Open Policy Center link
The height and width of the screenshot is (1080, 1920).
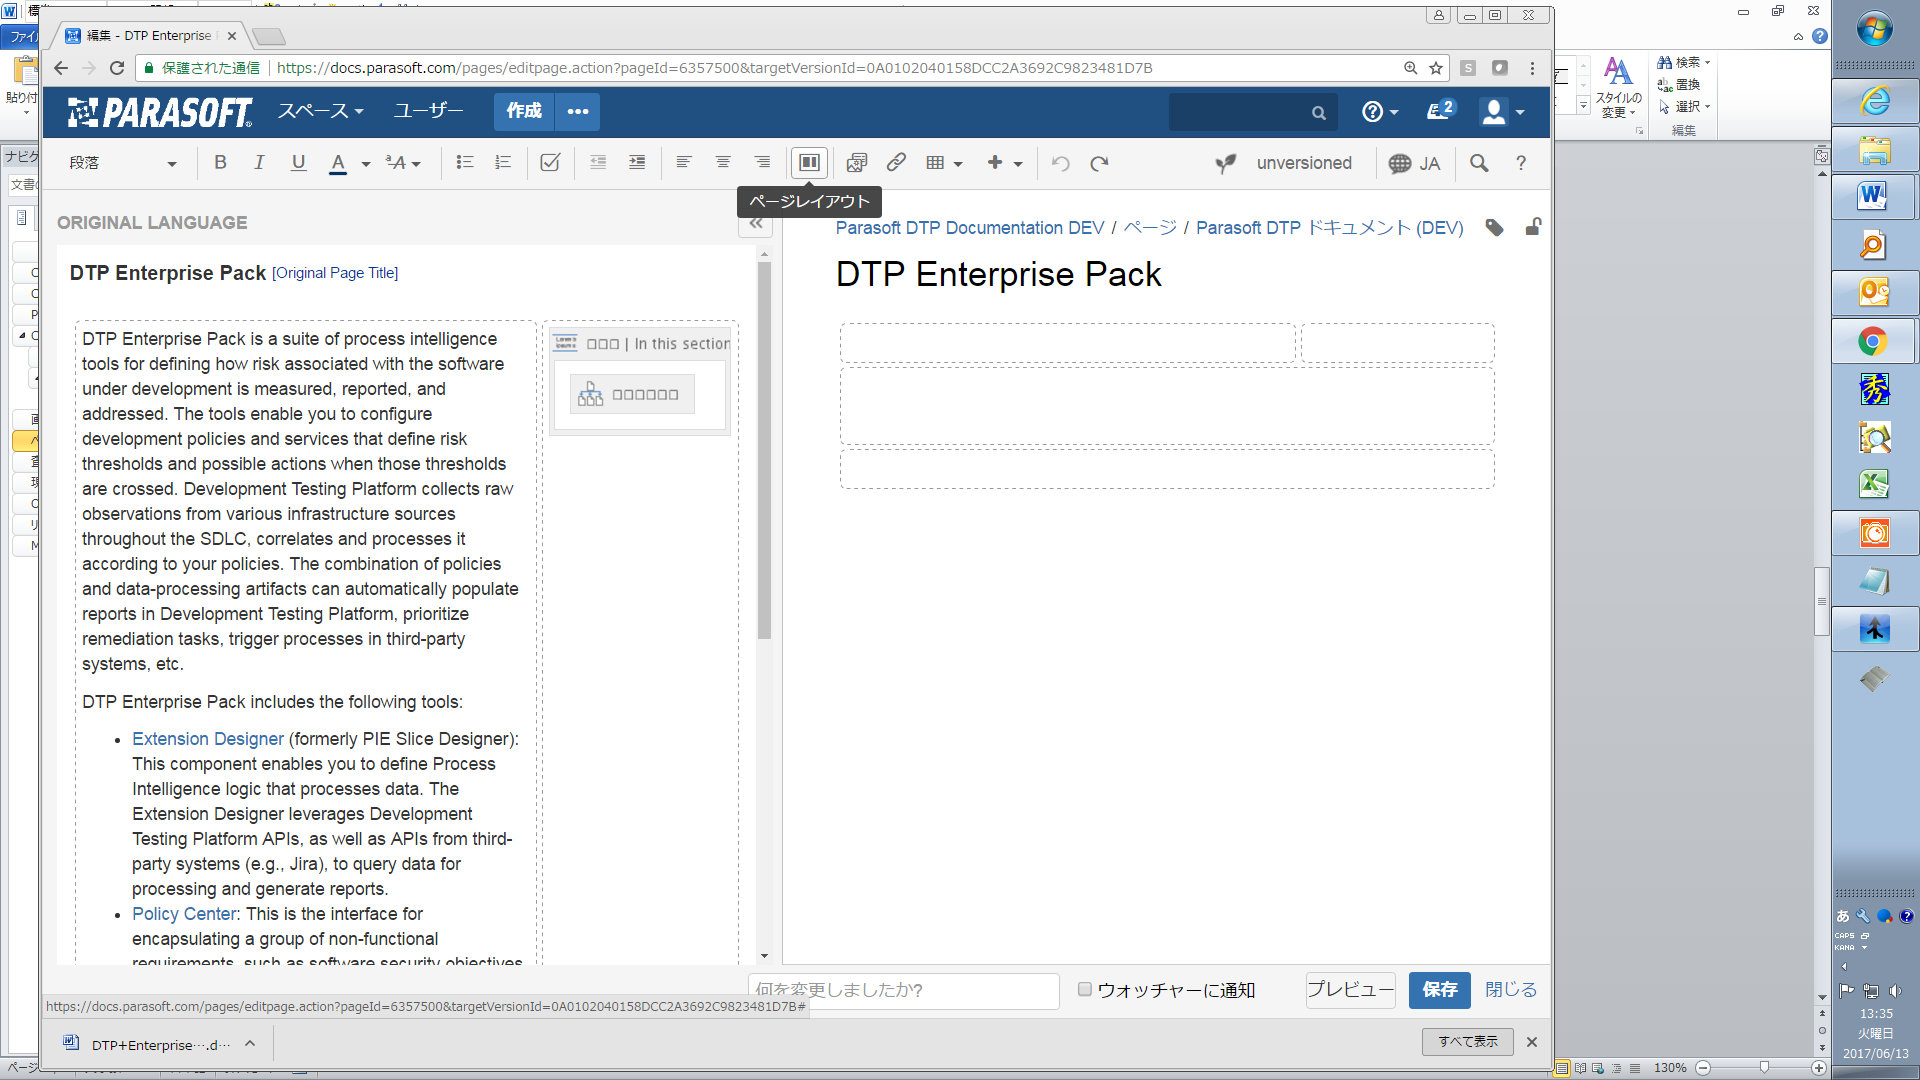coord(185,914)
